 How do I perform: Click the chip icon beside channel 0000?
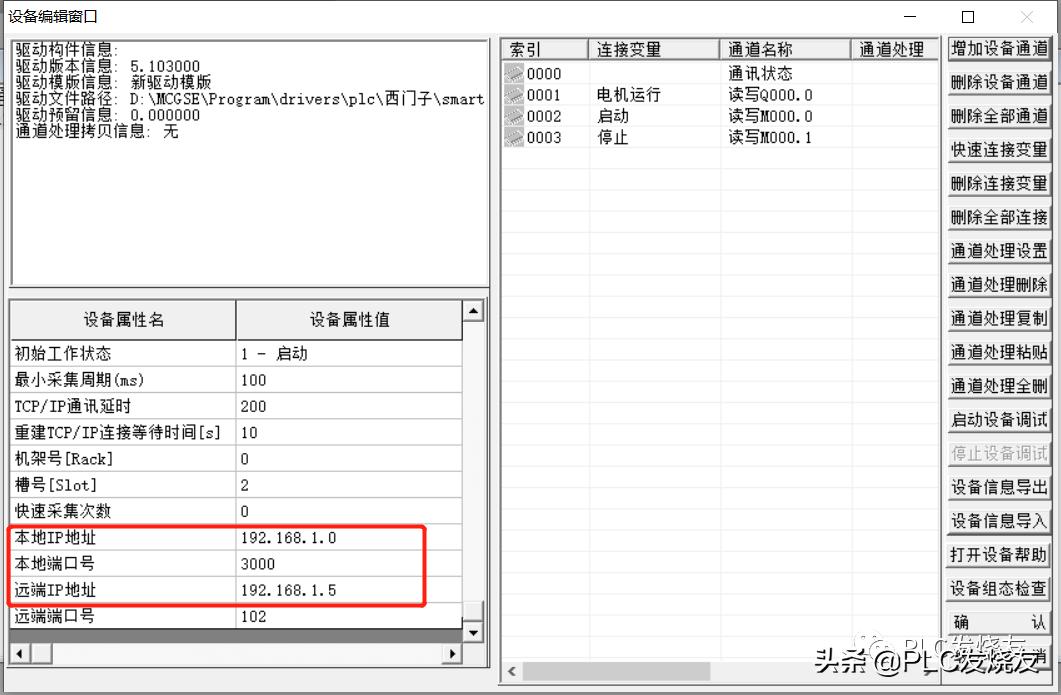(511, 73)
